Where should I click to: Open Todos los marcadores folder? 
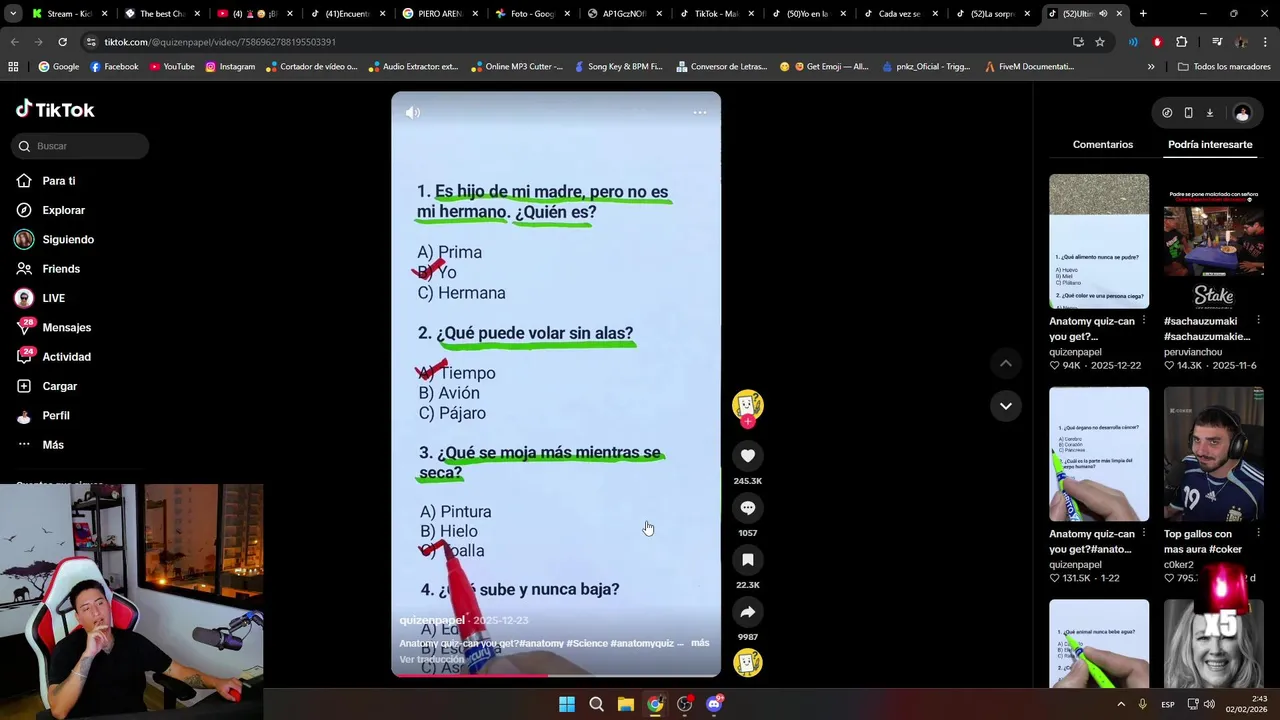click(1224, 67)
